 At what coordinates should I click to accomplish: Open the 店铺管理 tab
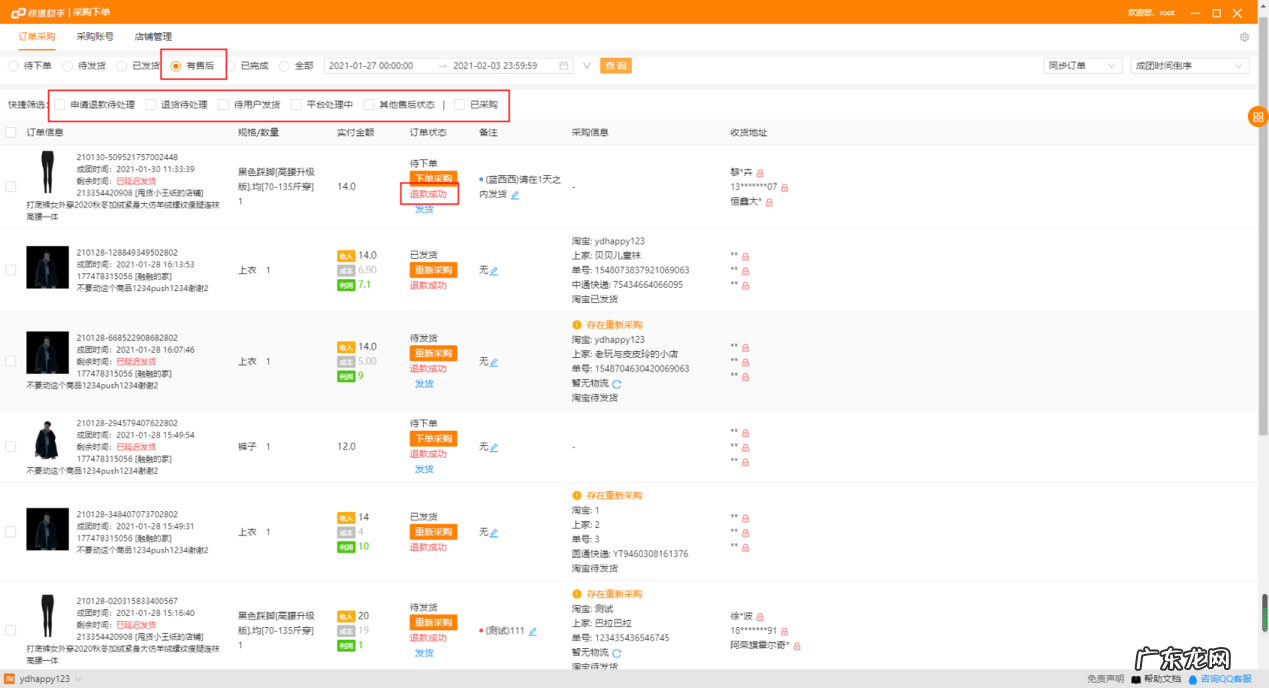pyautogui.click(x=153, y=37)
